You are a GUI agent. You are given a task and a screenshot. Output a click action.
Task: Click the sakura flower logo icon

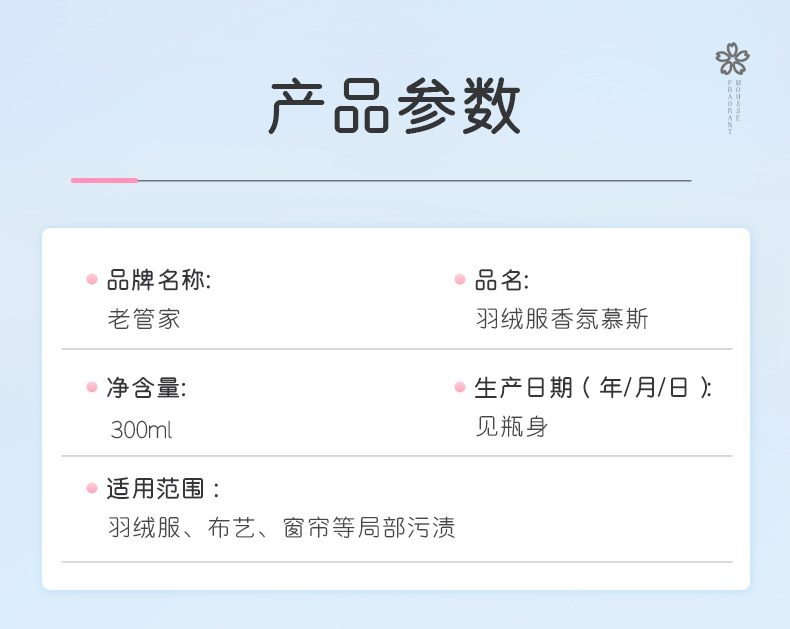point(732,59)
